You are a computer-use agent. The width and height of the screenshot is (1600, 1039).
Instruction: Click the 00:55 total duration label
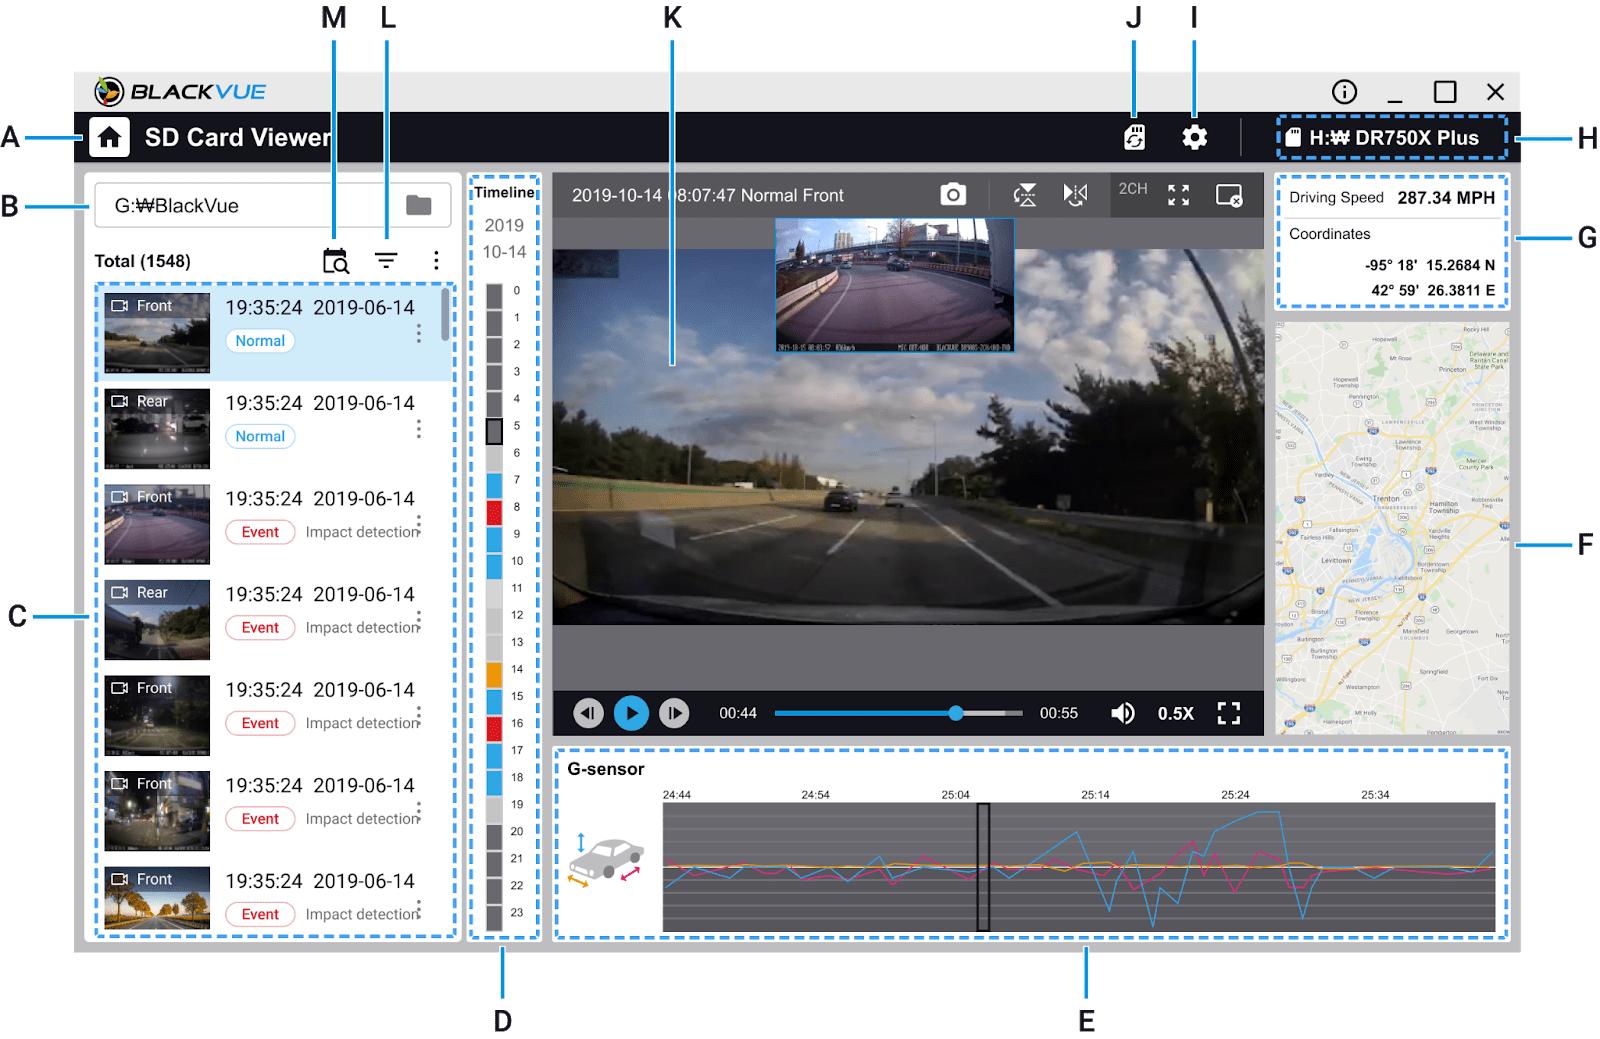point(1059,713)
